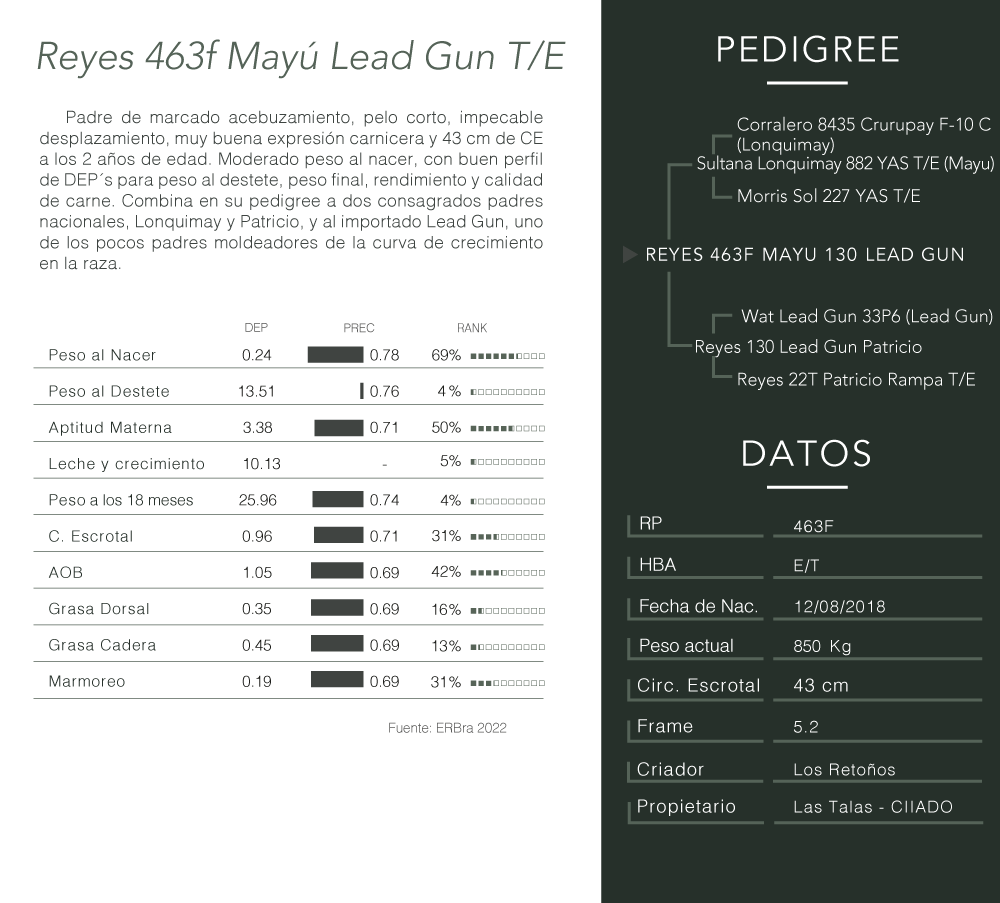Click the Grasa Cadera DEP value 0.45

point(257,645)
